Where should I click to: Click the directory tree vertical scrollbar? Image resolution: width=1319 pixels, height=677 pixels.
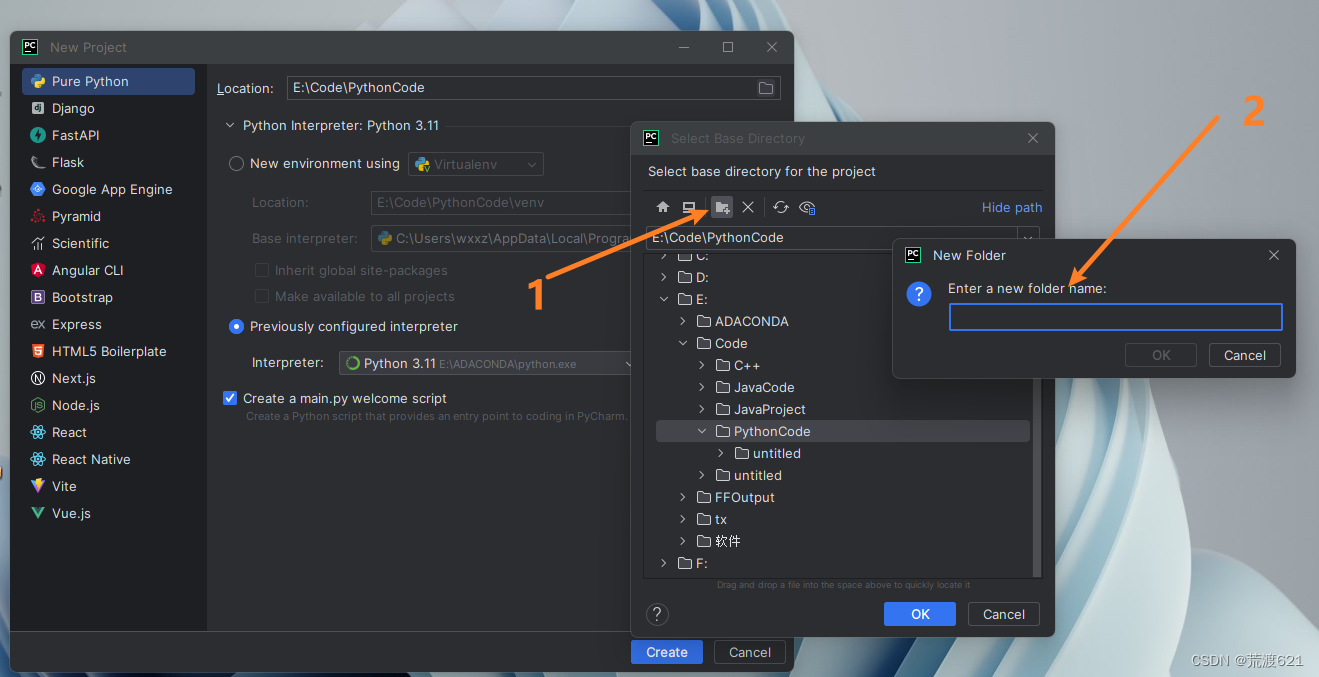pyautogui.click(x=1036, y=414)
